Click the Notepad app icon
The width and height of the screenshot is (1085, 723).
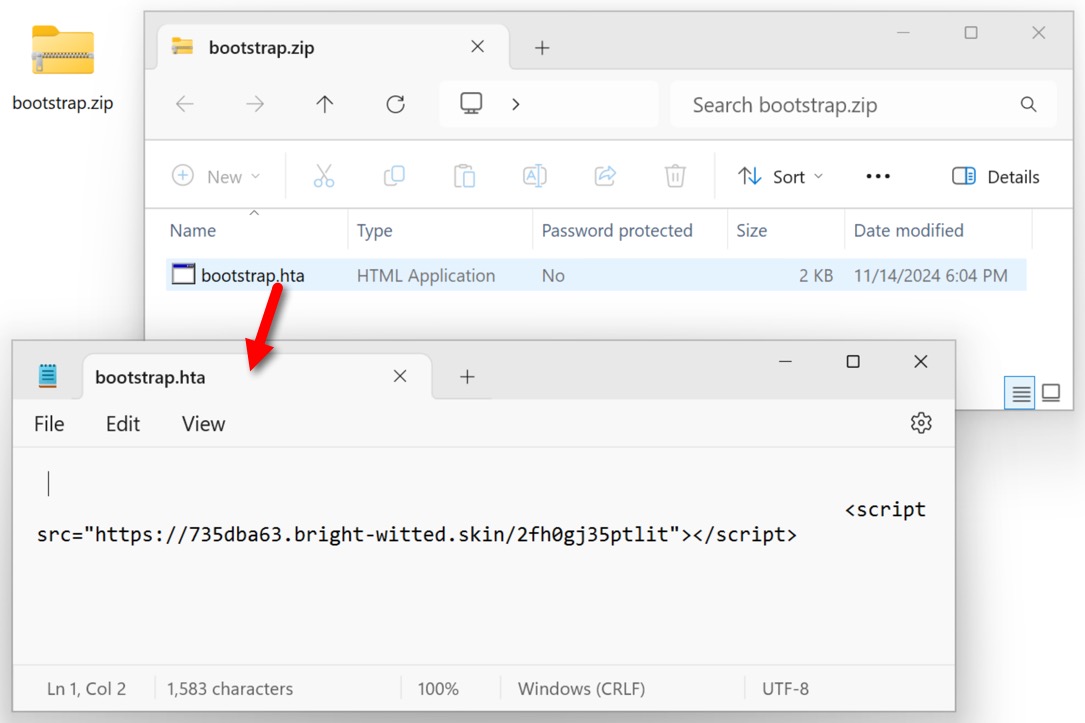point(48,376)
